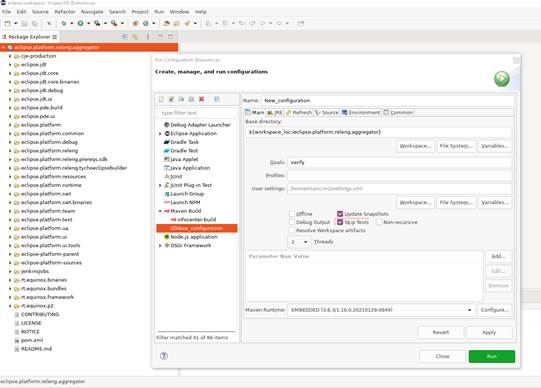
Task: Toggle the Skip Tests checkbox
Action: point(340,222)
